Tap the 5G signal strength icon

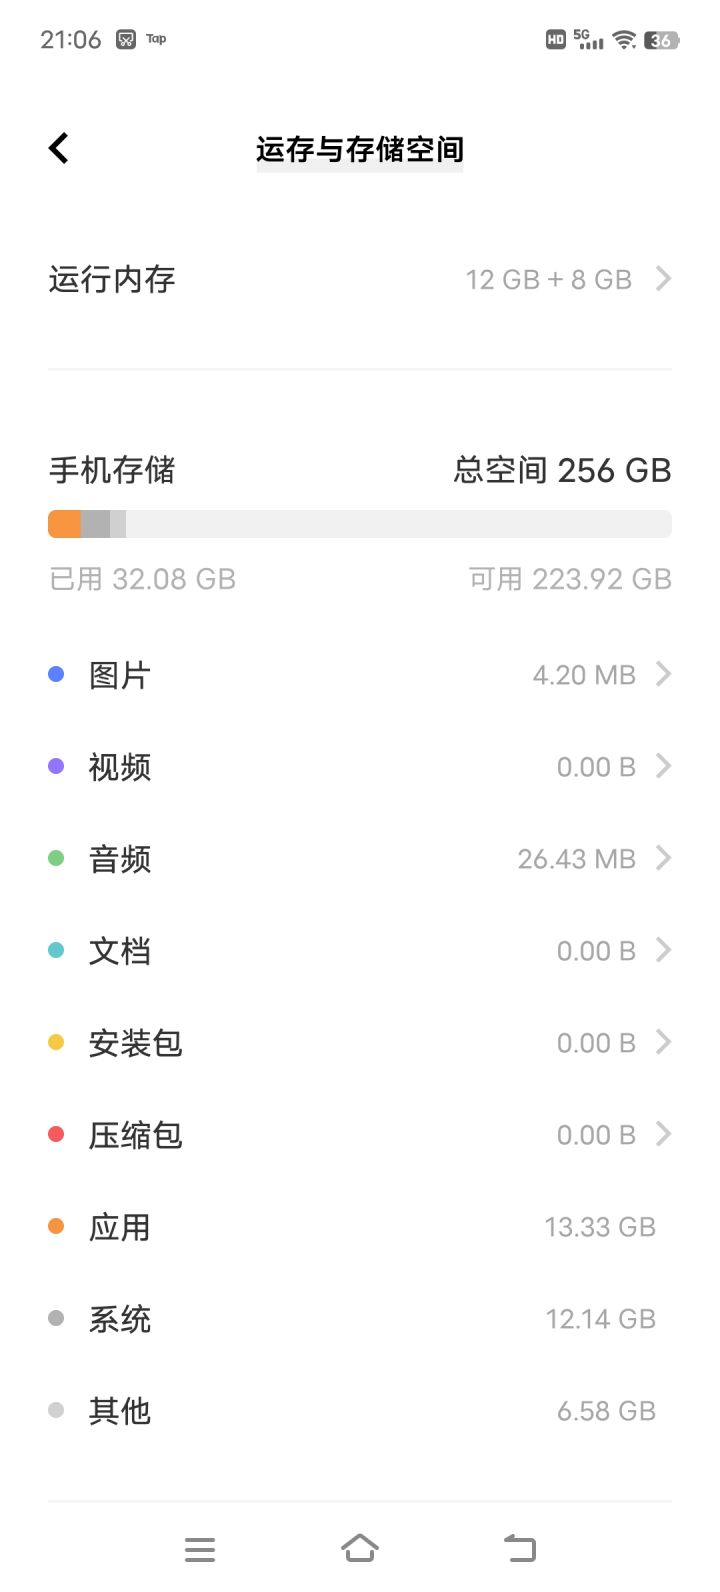coord(589,40)
